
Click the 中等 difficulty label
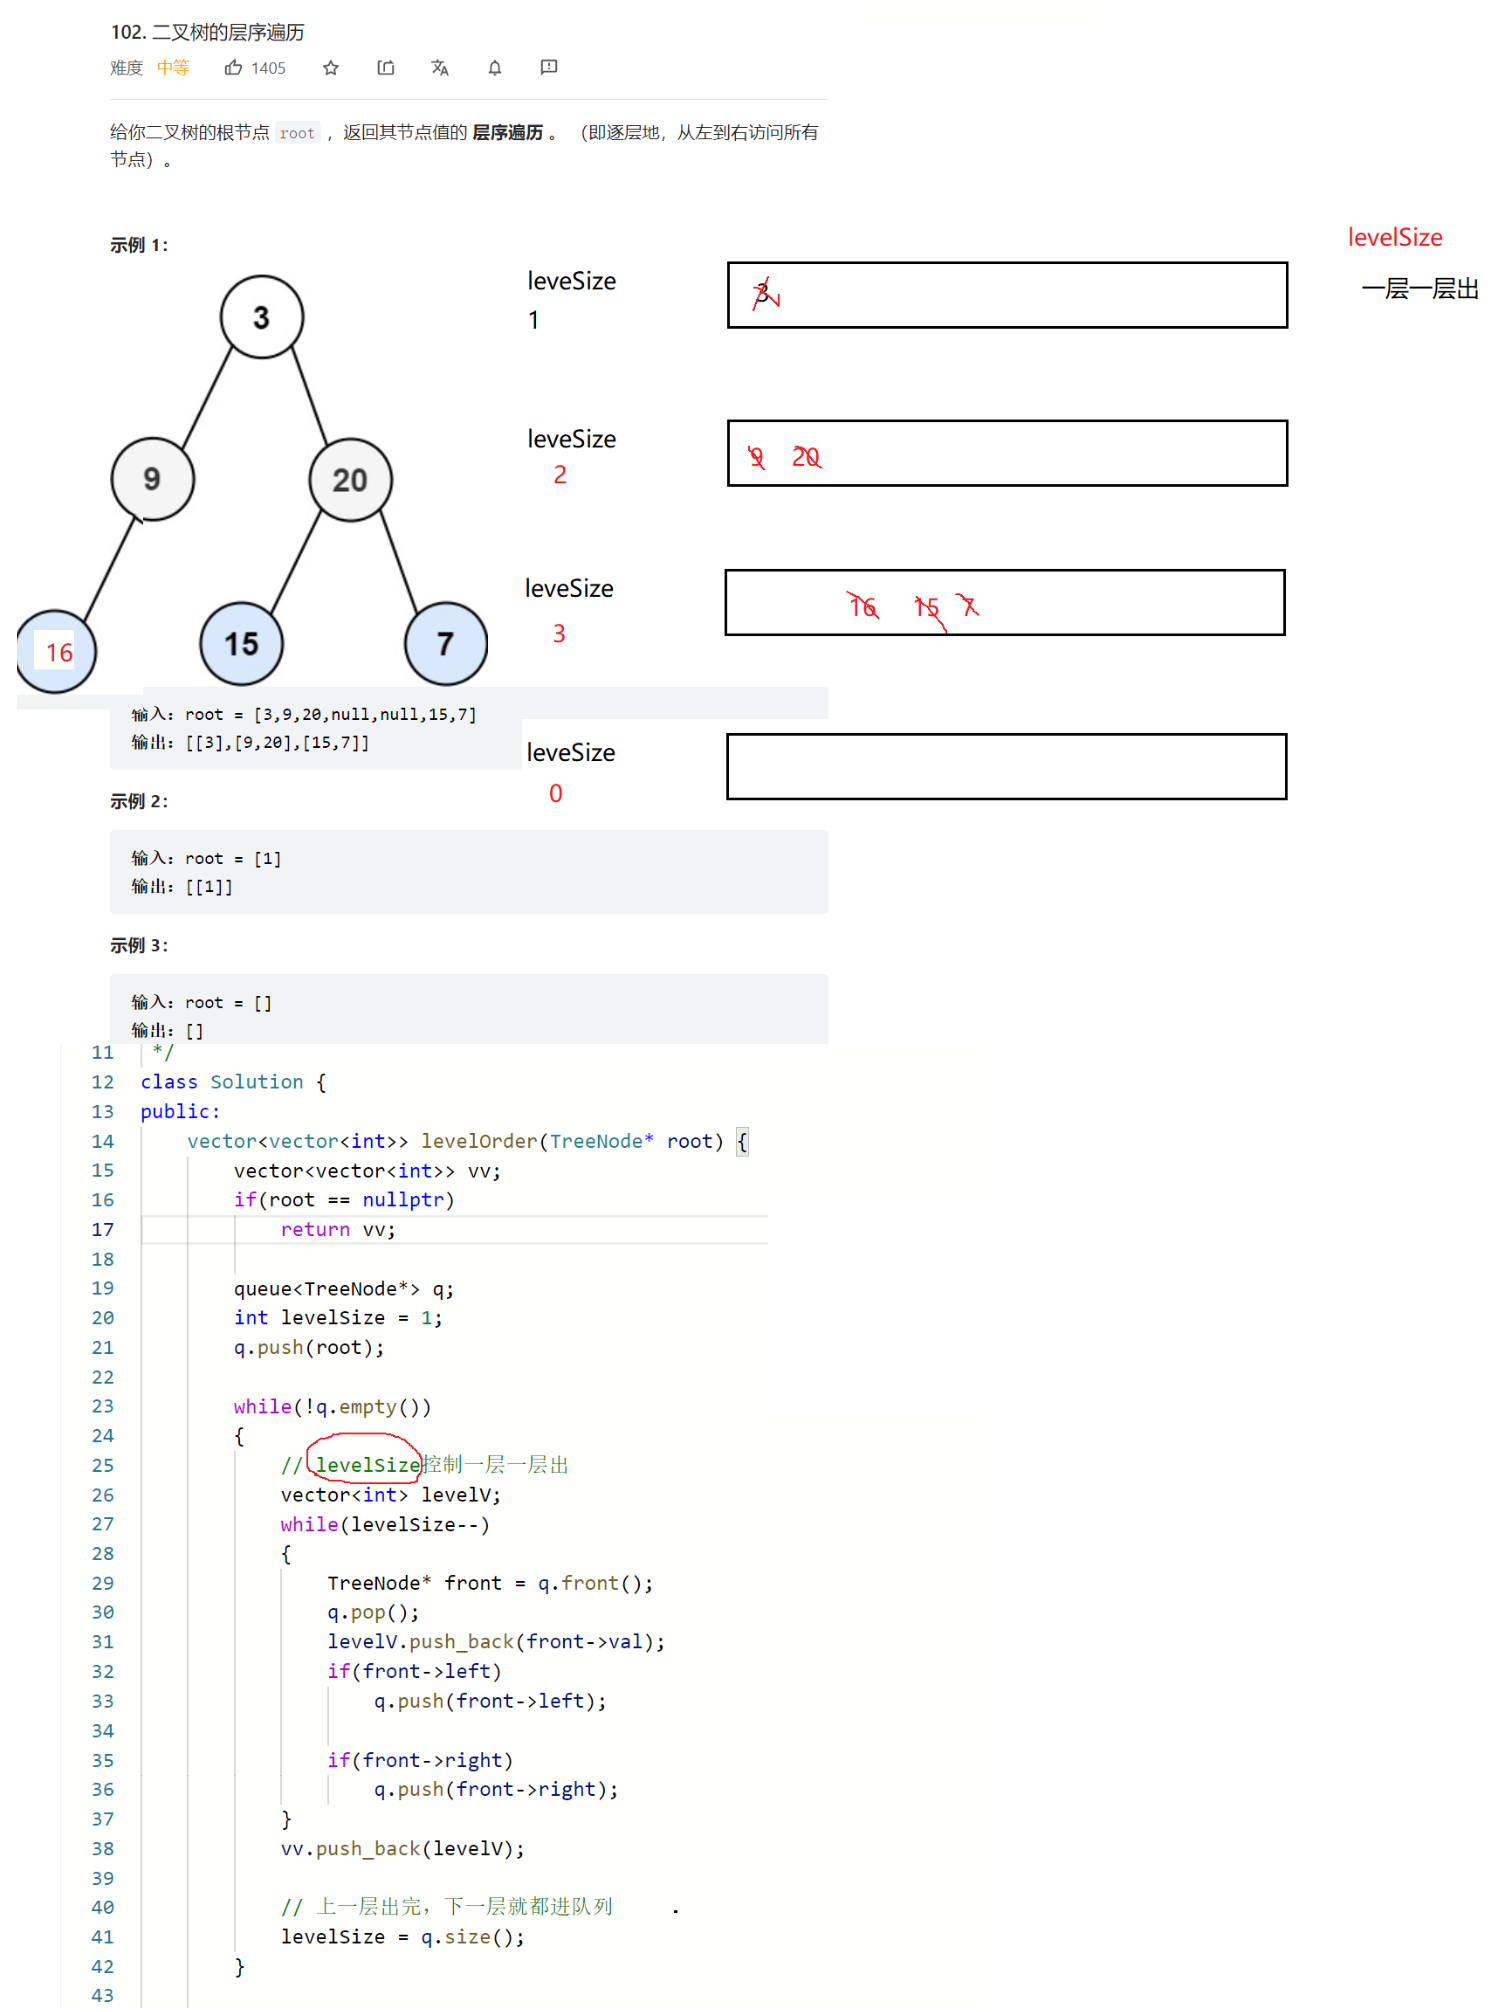coord(173,67)
